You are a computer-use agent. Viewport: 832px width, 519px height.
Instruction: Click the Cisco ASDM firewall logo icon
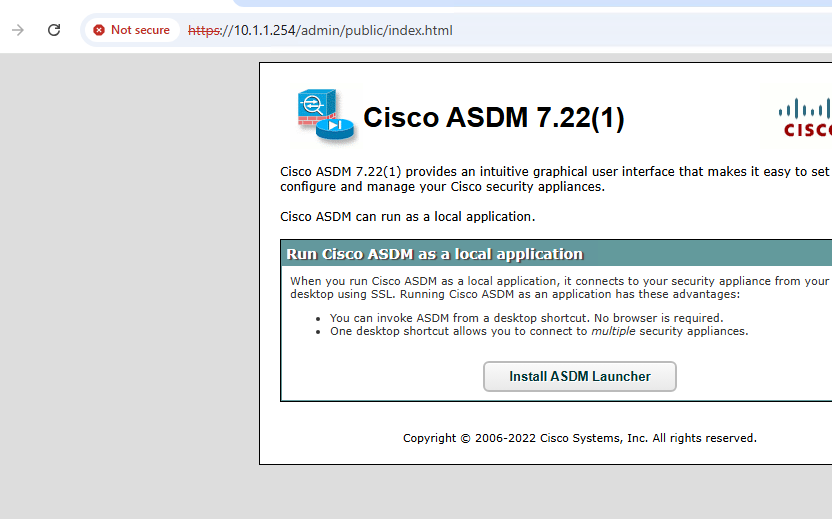pos(325,117)
